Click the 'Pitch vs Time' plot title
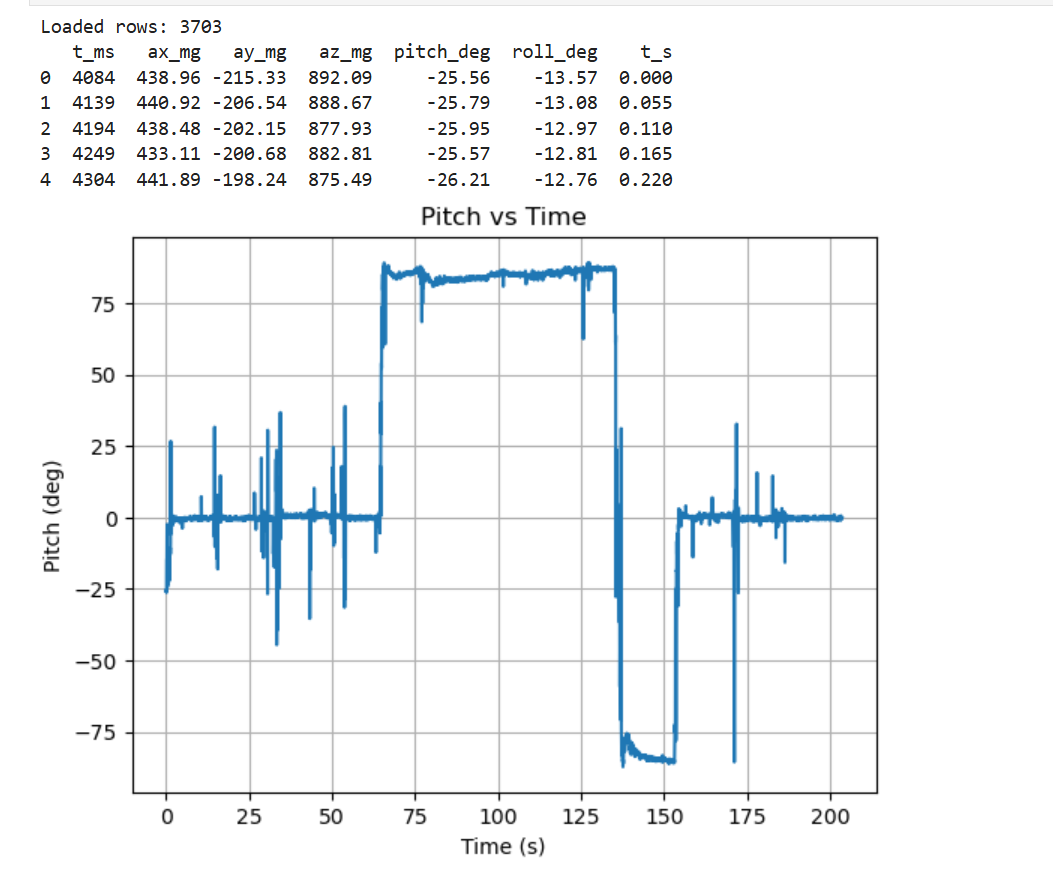 tap(503, 216)
